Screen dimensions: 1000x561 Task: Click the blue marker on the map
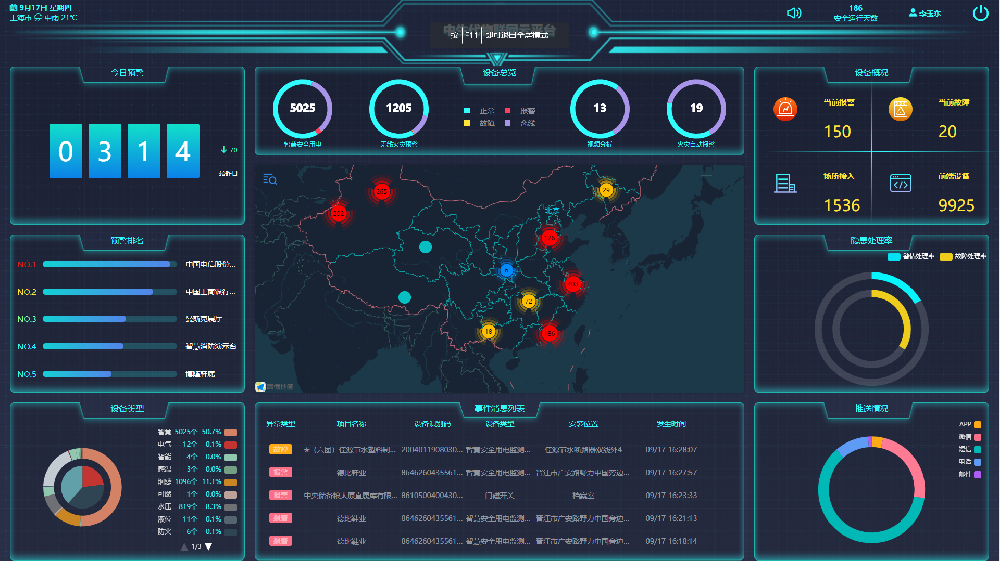pos(507,270)
